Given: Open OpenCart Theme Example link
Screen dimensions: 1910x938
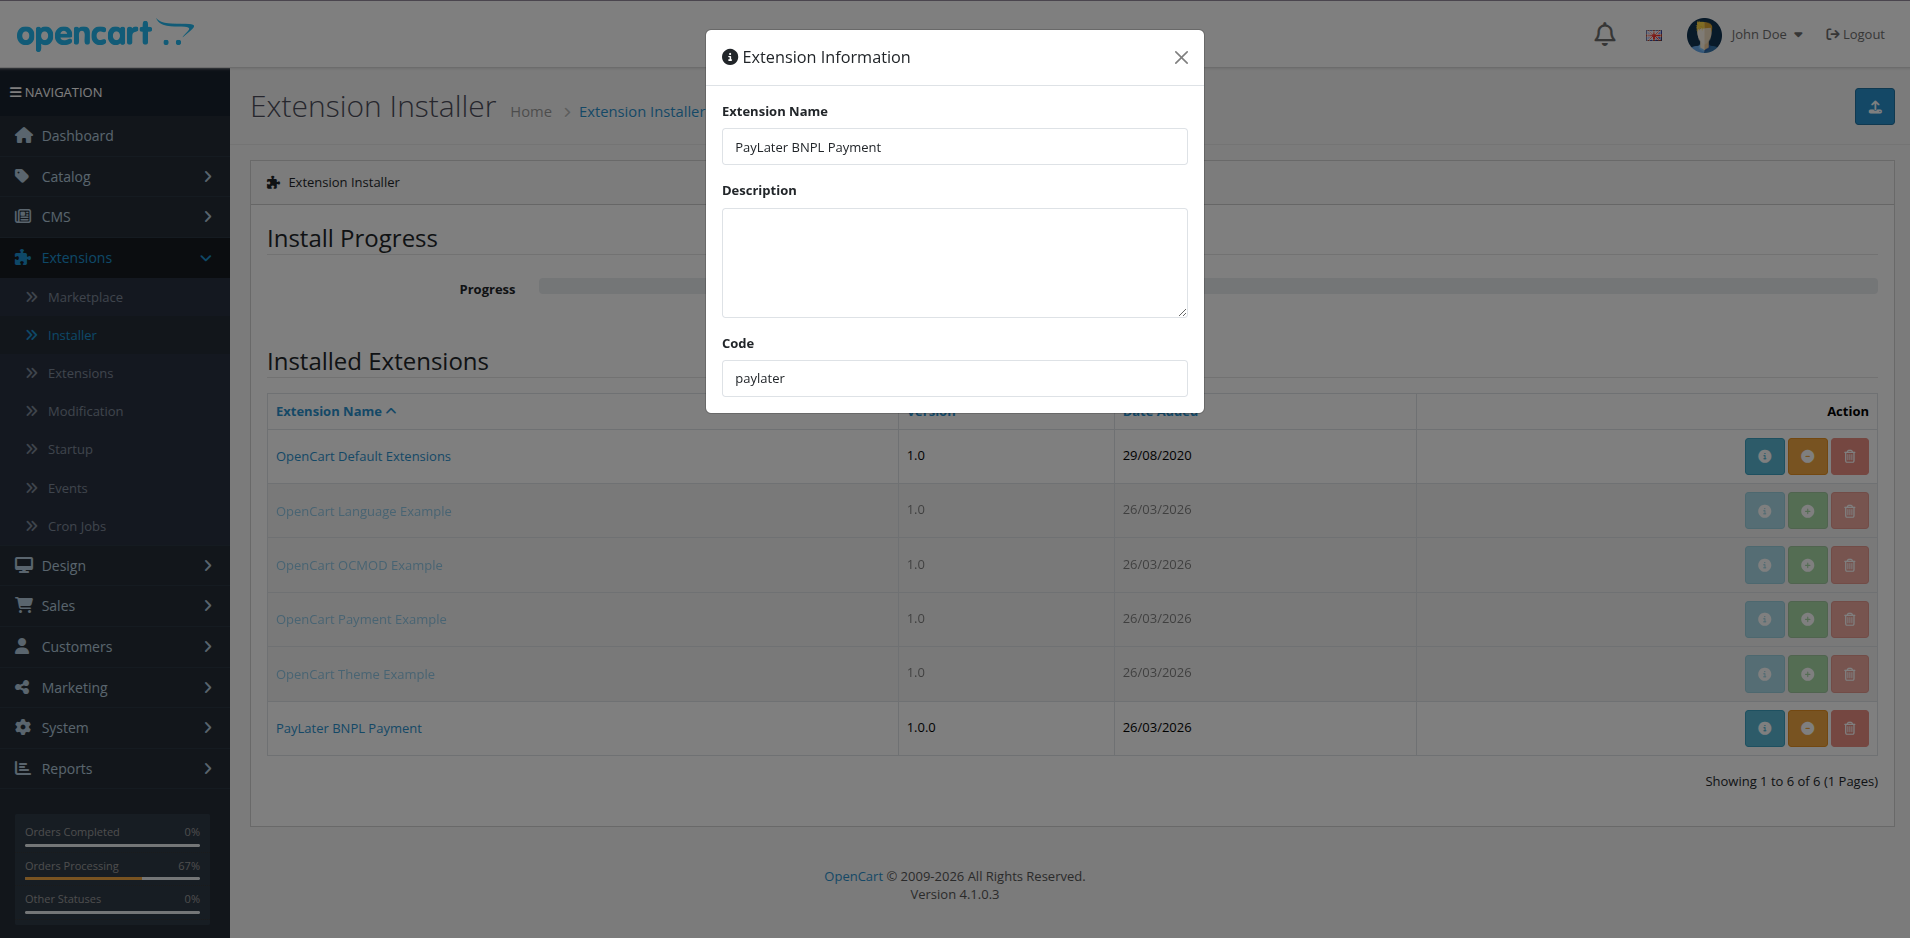Looking at the screenshot, I should (355, 674).
